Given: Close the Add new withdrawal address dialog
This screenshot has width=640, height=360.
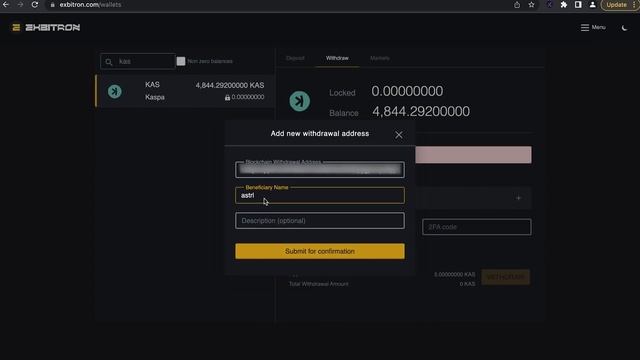Looking at the screenshot, I should click(399, 135).
